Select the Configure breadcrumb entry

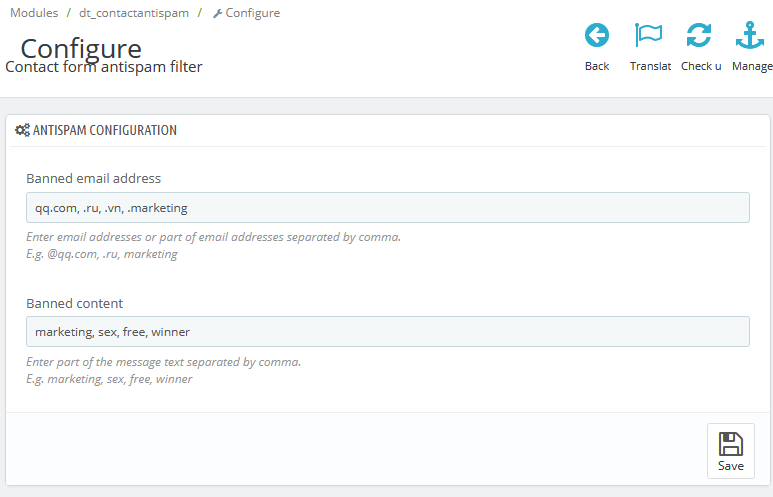coord(252,13)
